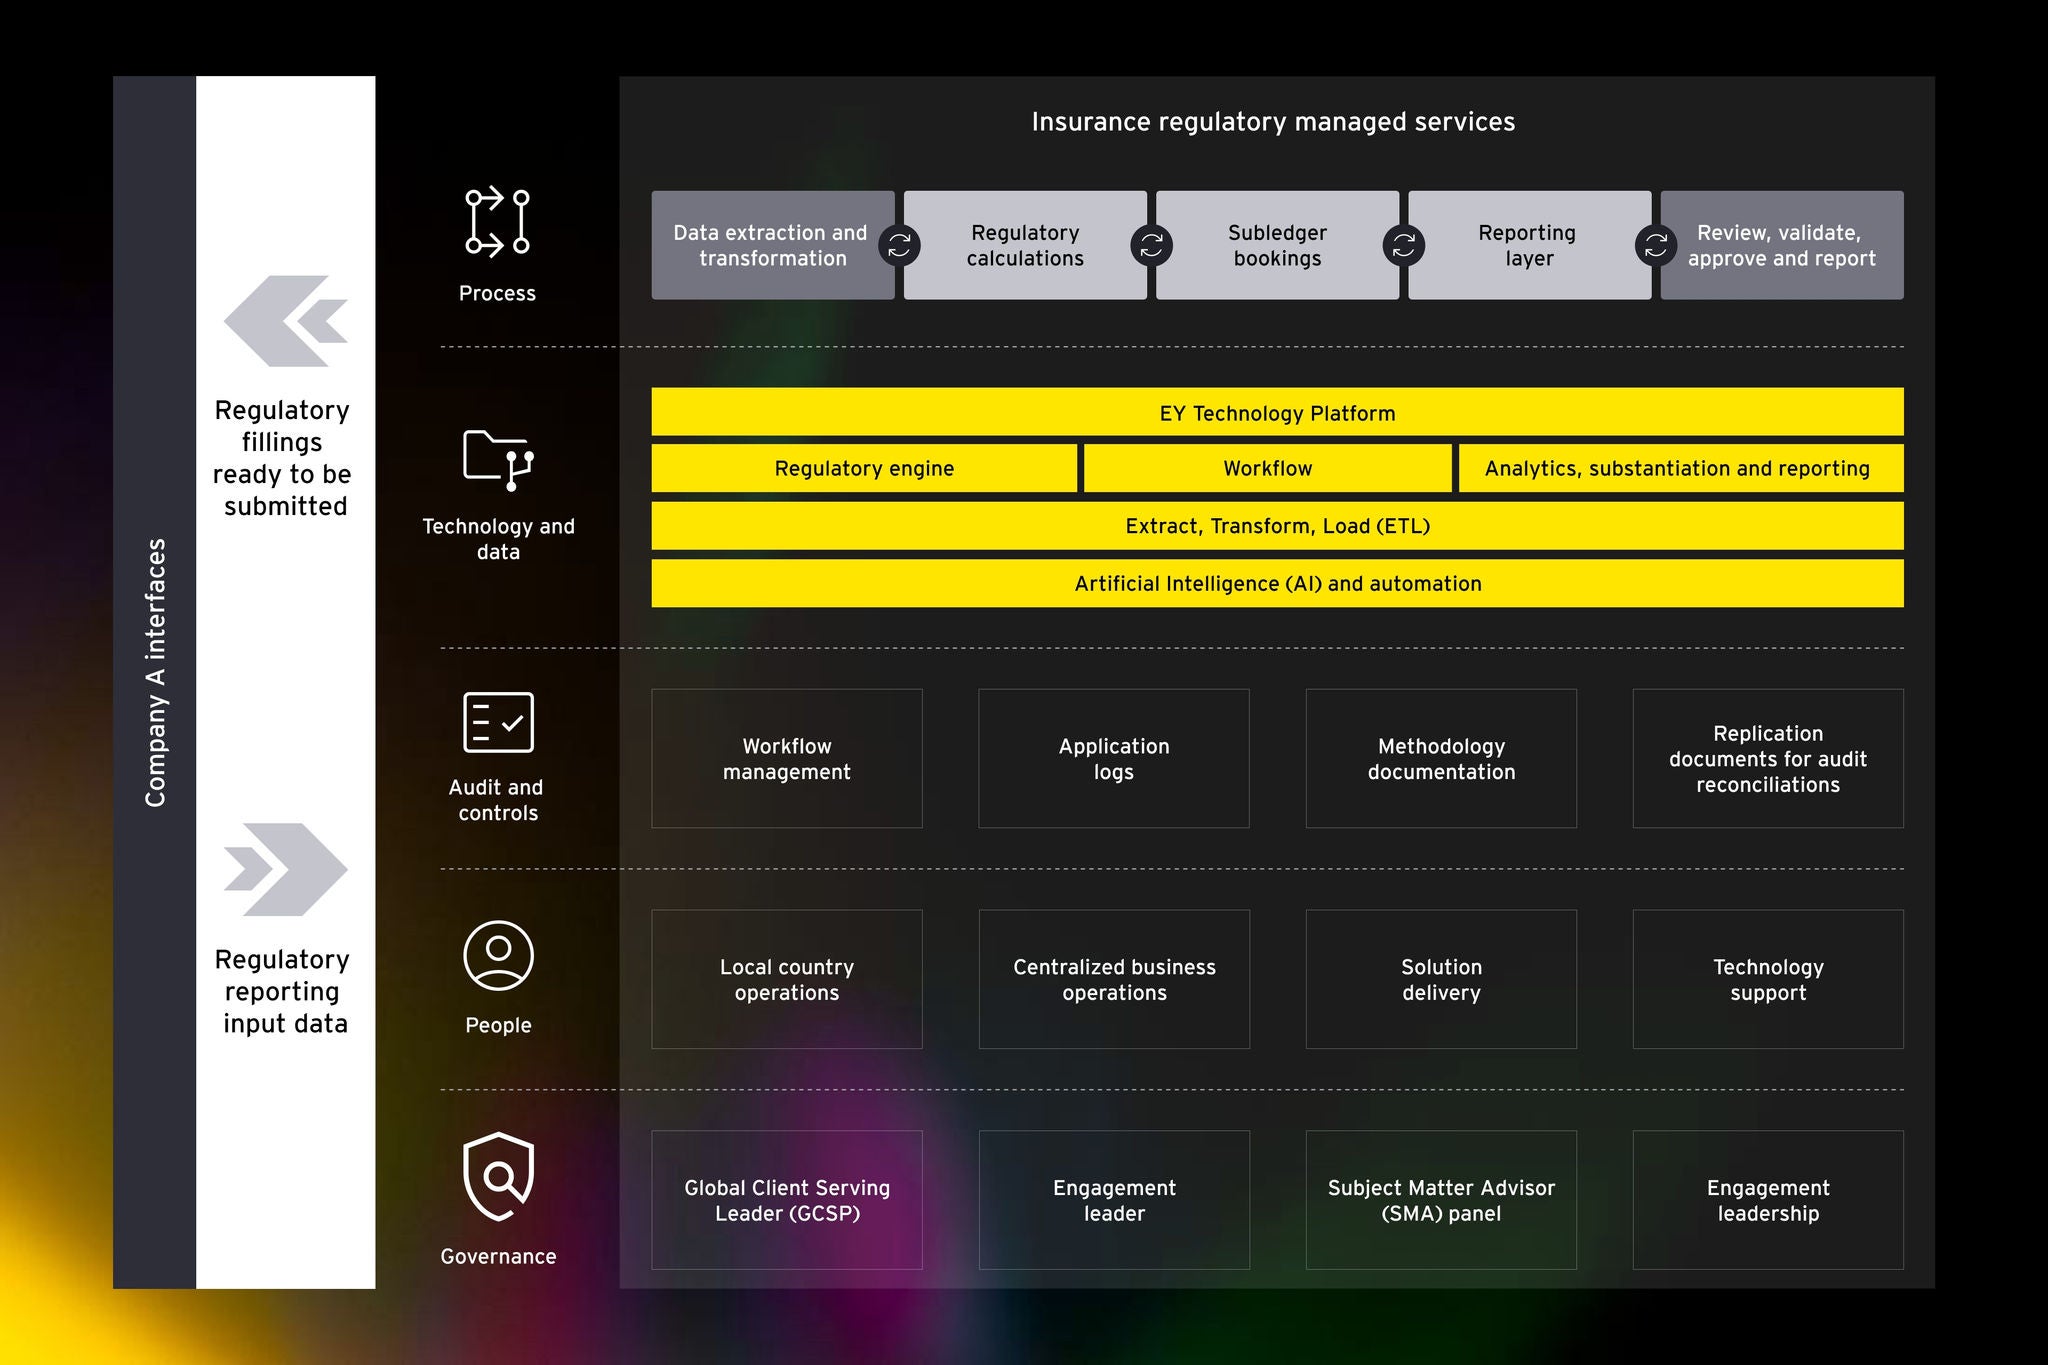Click the Regulatory engine block

click(x=864, y=468)
